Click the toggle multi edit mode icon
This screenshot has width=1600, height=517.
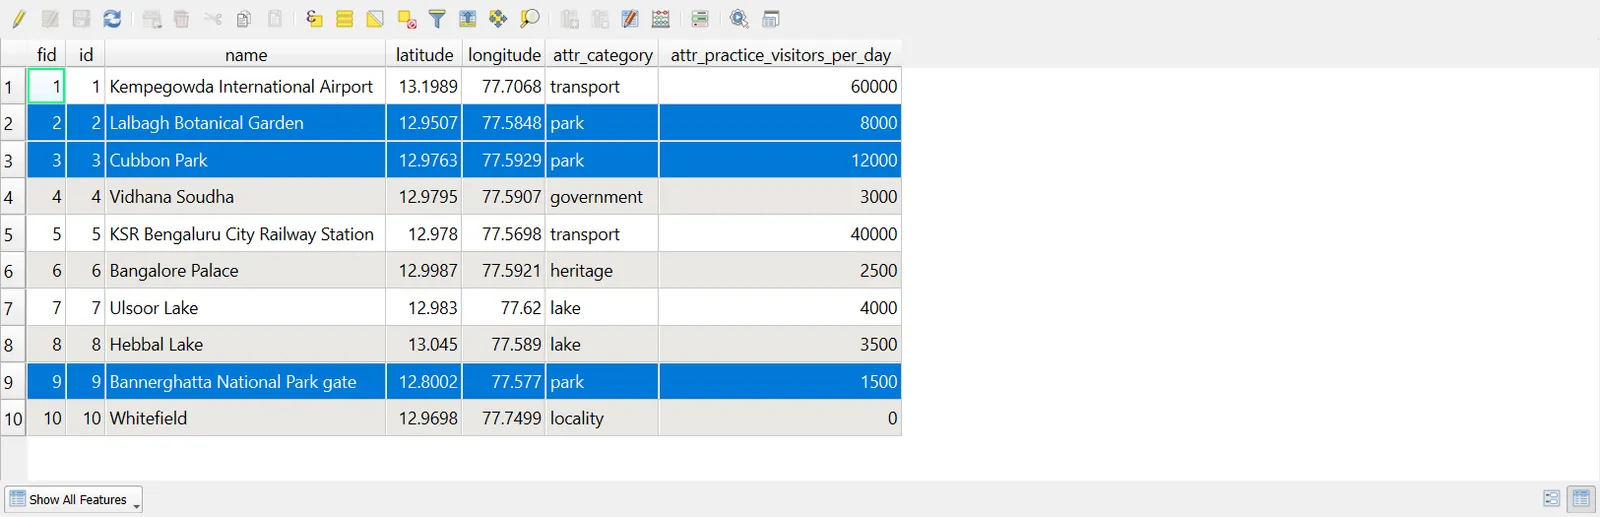coord(50,19)
